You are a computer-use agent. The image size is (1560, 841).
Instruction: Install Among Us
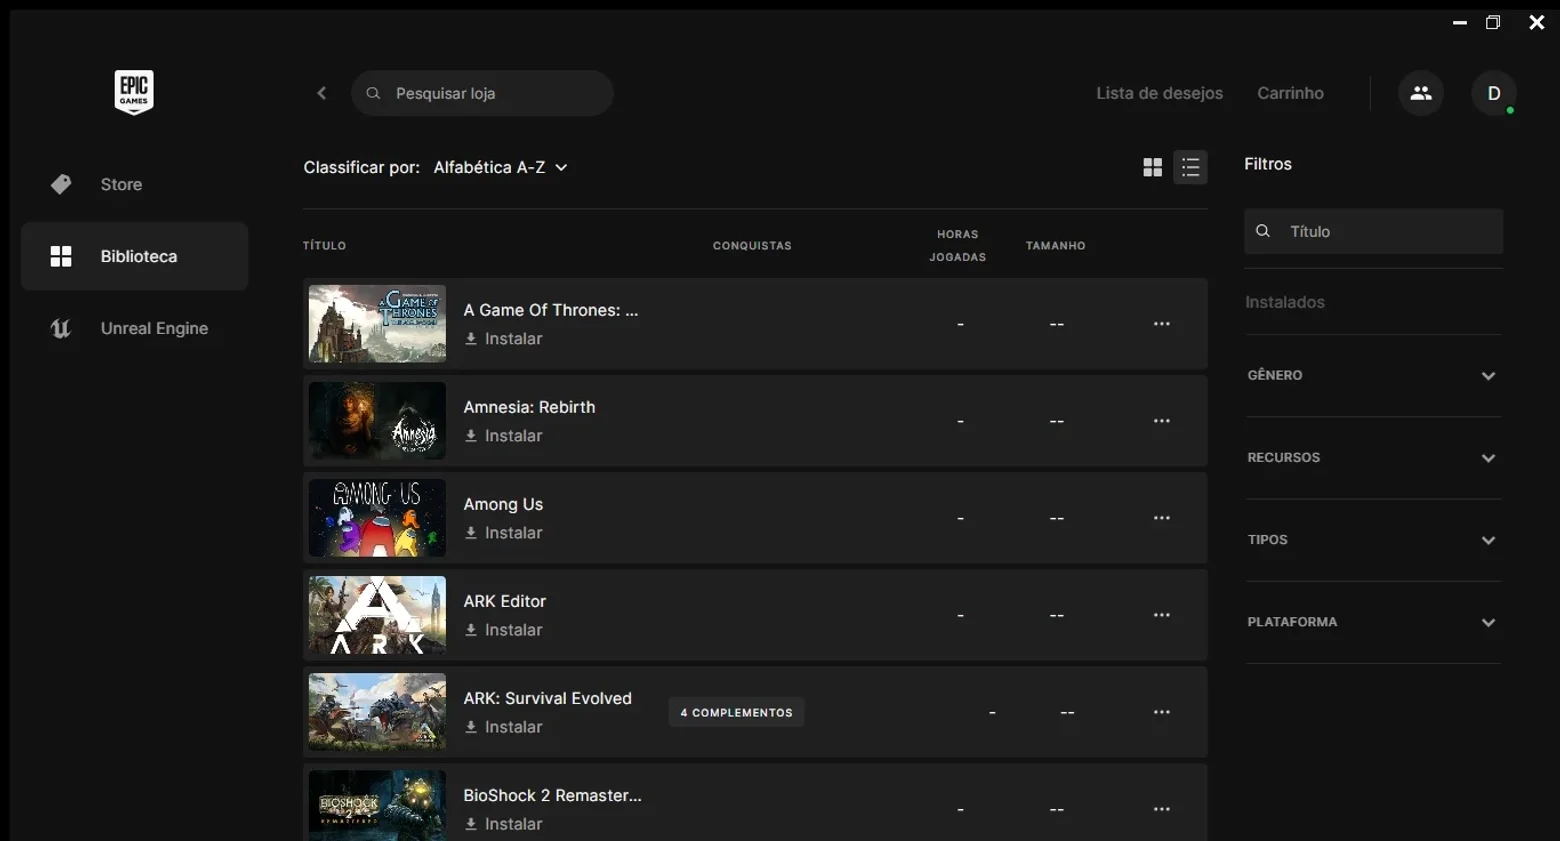click(504, 533)
